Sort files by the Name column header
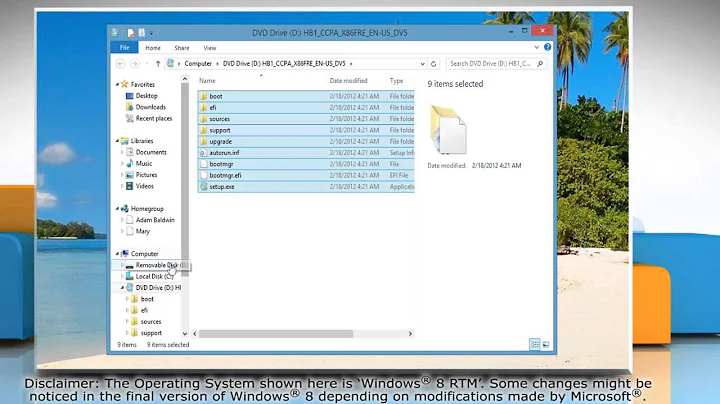The height and width of the screenshot is (404, 720). pos(207,81)
